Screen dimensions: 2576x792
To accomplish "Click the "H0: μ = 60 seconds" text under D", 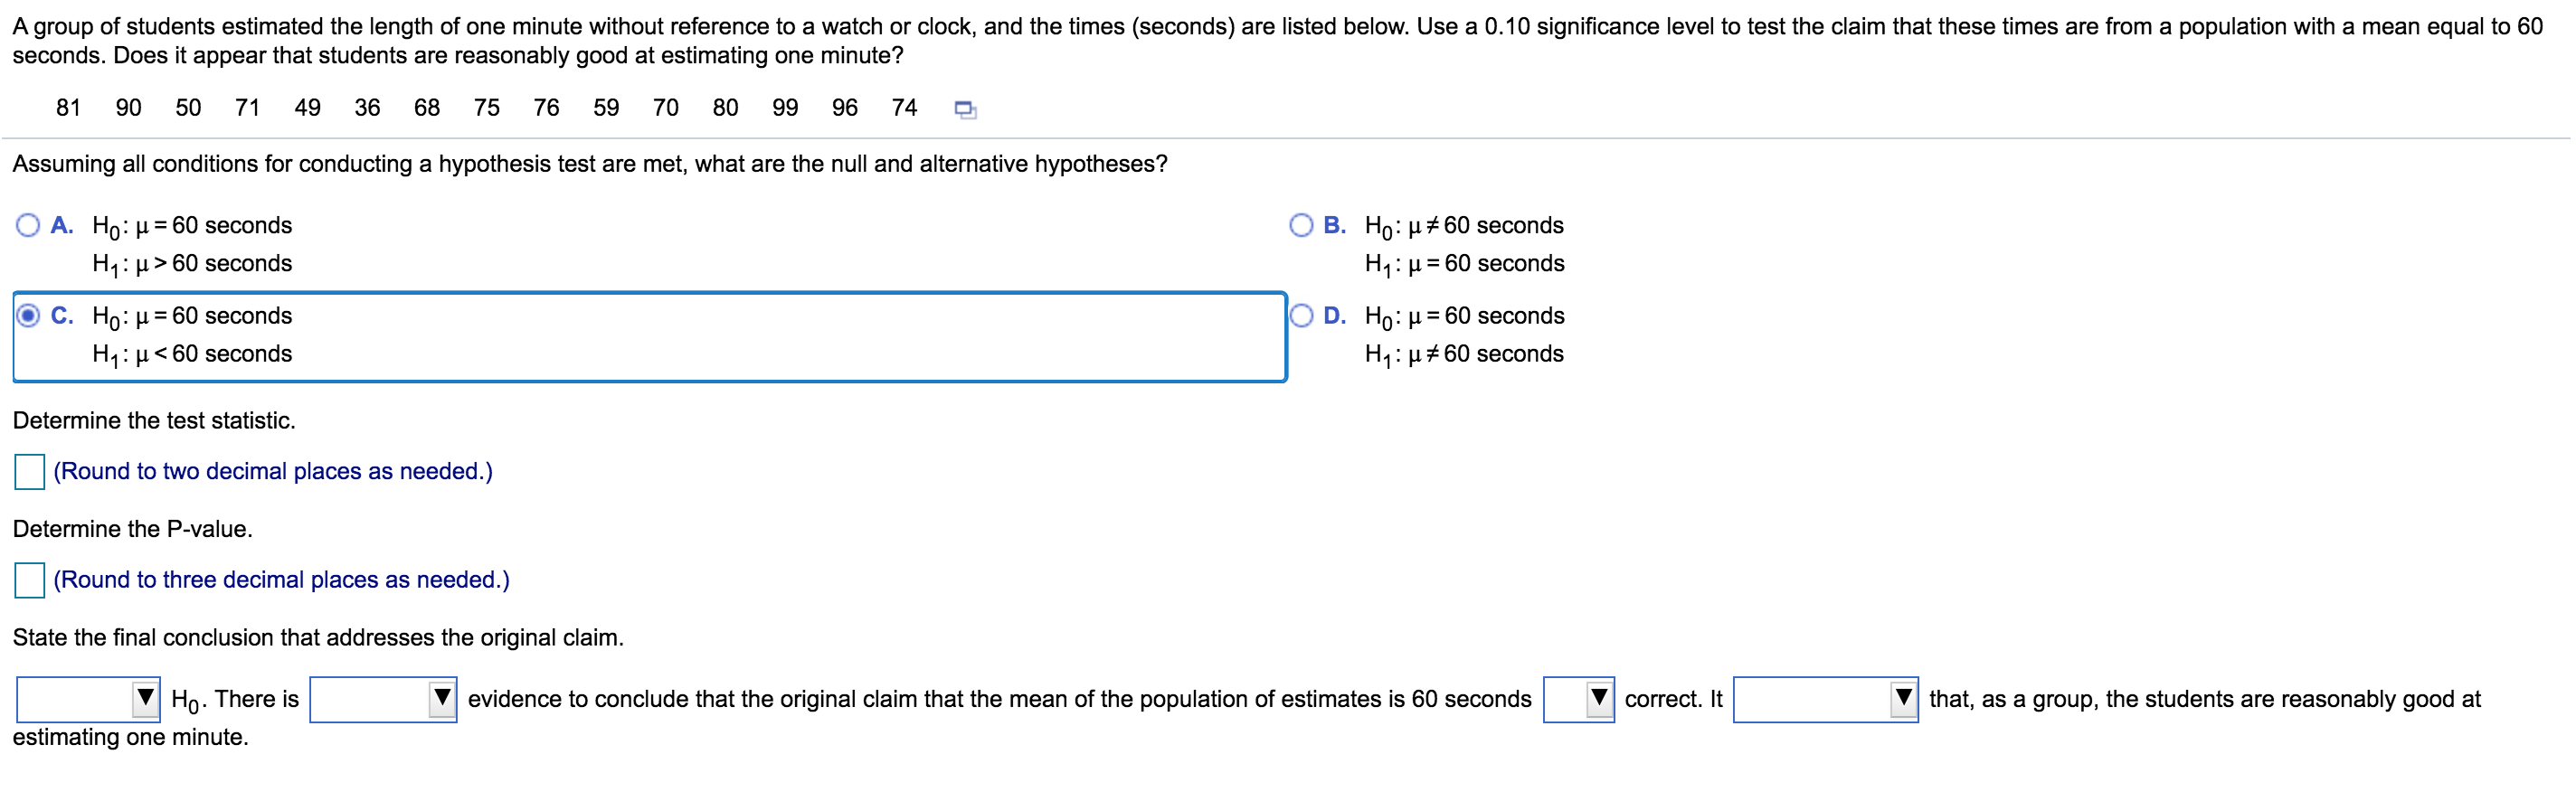I will (x=1465, y=315).
